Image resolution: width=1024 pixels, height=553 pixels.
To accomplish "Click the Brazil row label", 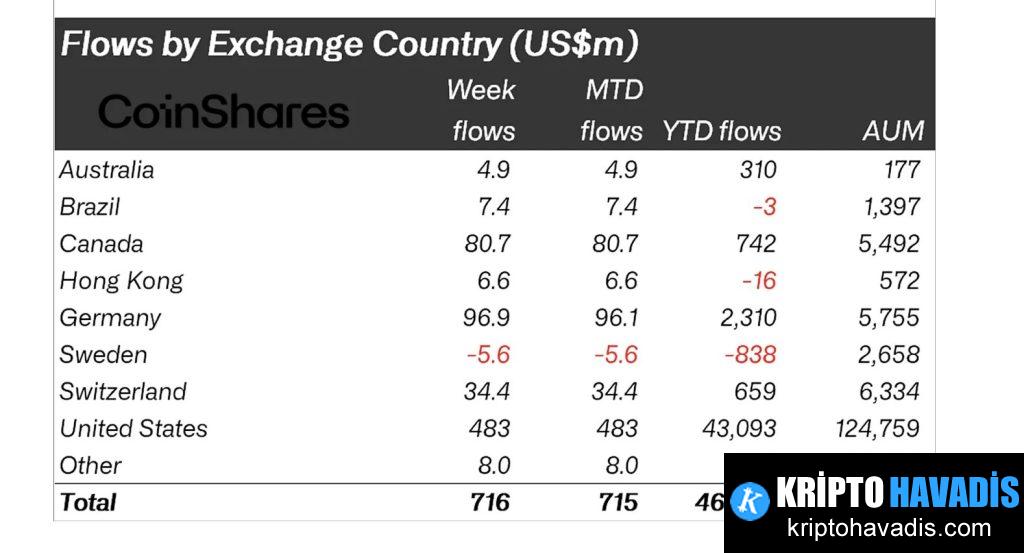I will [x=90, y=206].
